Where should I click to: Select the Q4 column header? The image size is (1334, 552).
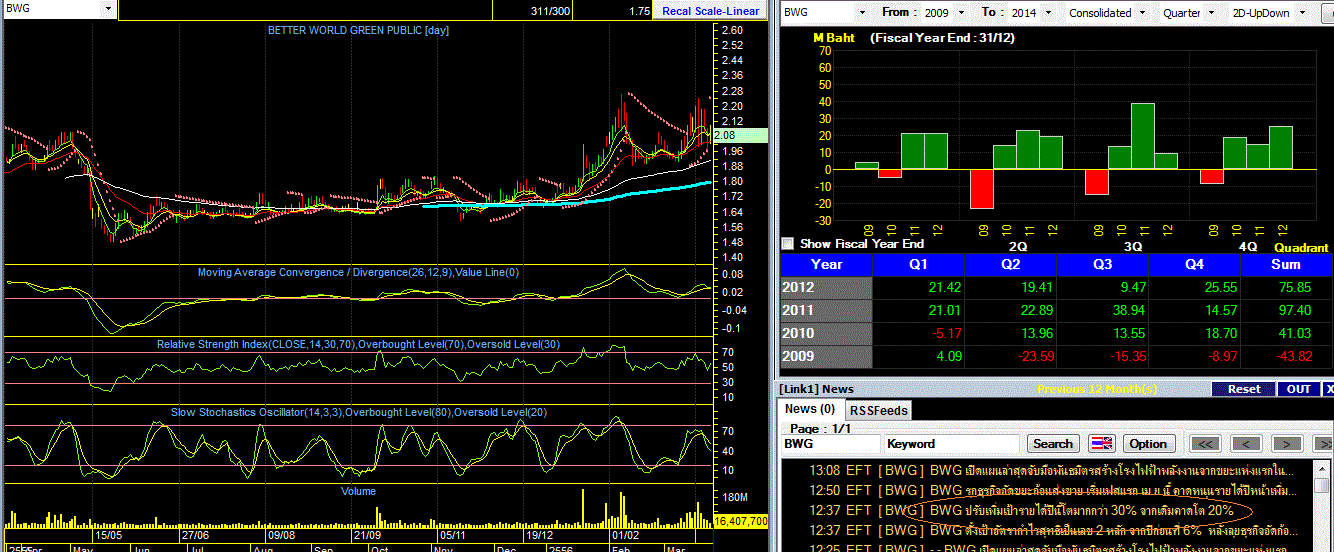click(1195, 264)
